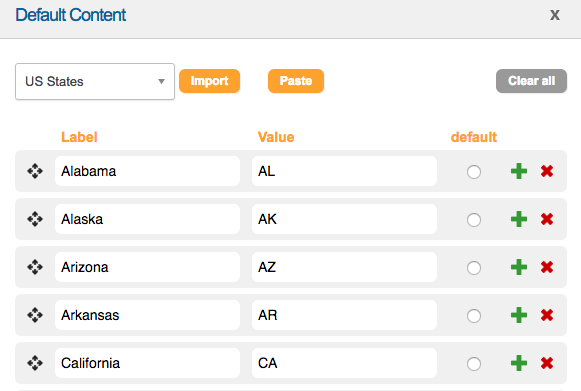Viewport: 581px width, 391px height.
Task: Remove the Arizona row
Action: [547, 267]
